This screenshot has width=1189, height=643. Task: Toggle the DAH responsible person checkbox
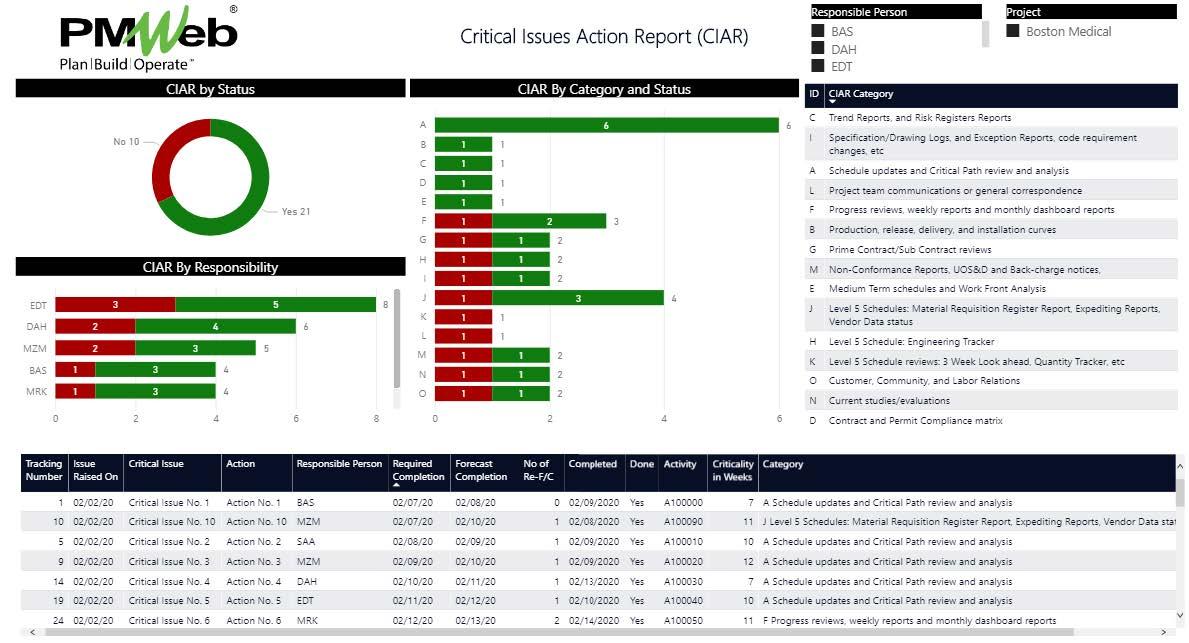tap(818, 49)
